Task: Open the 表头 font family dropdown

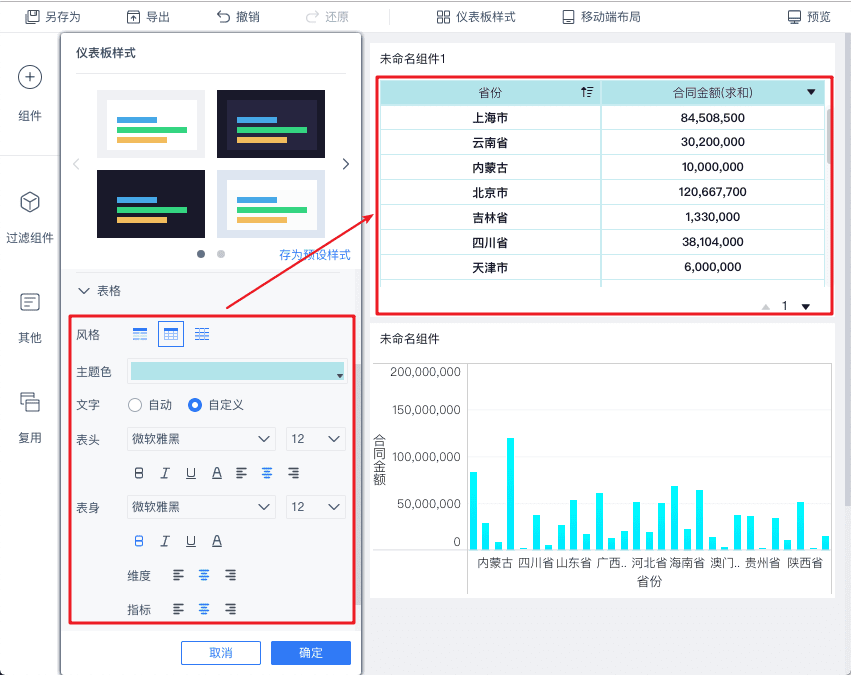Action: click(201, 439)
